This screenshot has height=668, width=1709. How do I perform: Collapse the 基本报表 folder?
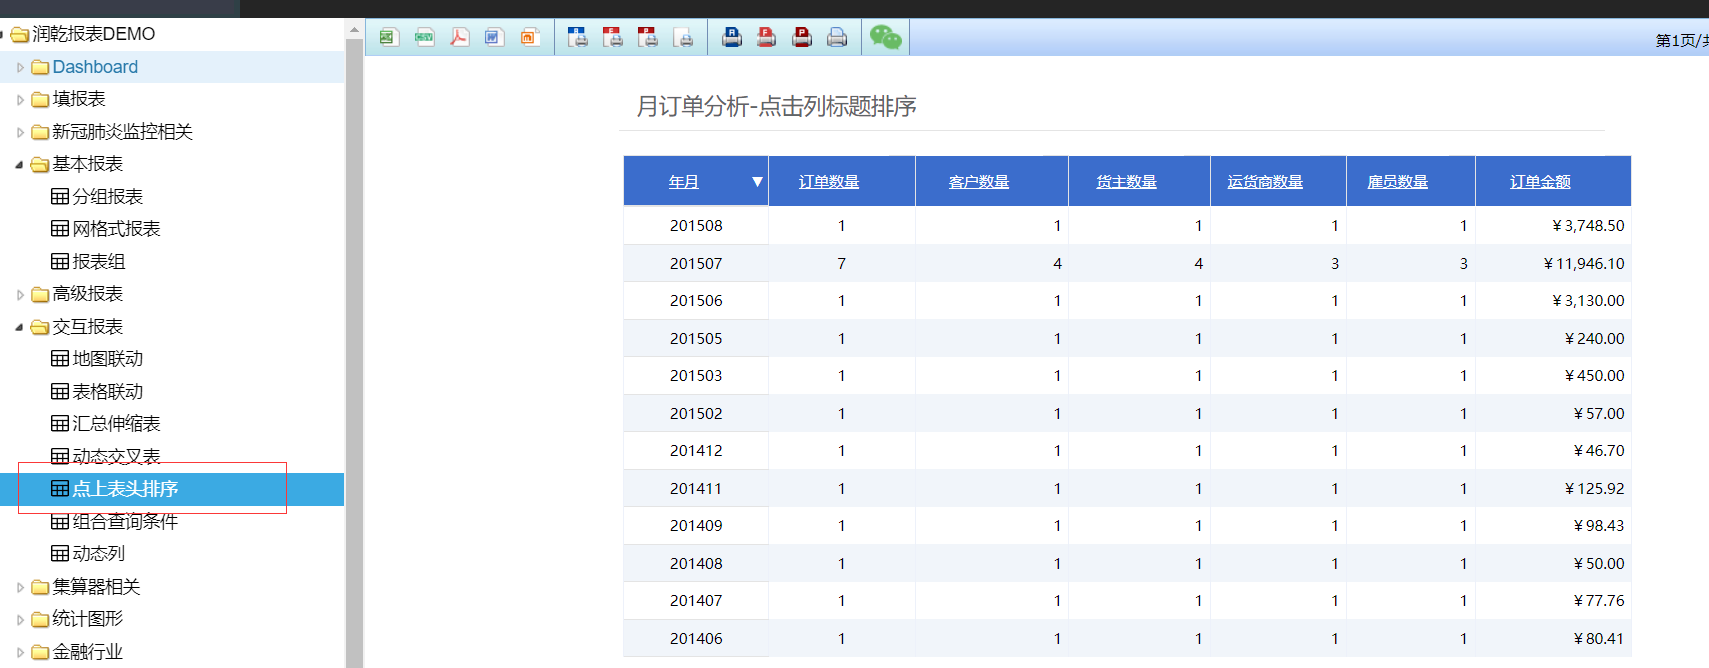(19, 164)
